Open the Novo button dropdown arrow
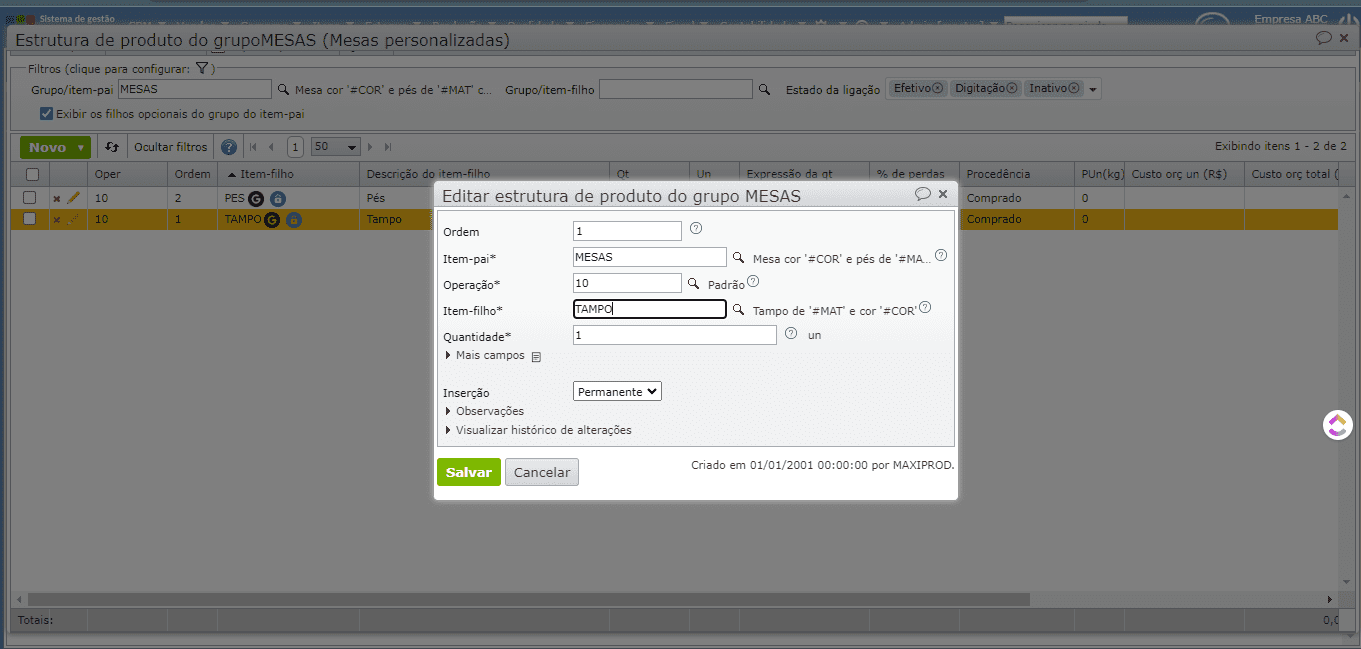This screenshot has height=649, width=1361. pyautogui.click(x=80, y=147)
